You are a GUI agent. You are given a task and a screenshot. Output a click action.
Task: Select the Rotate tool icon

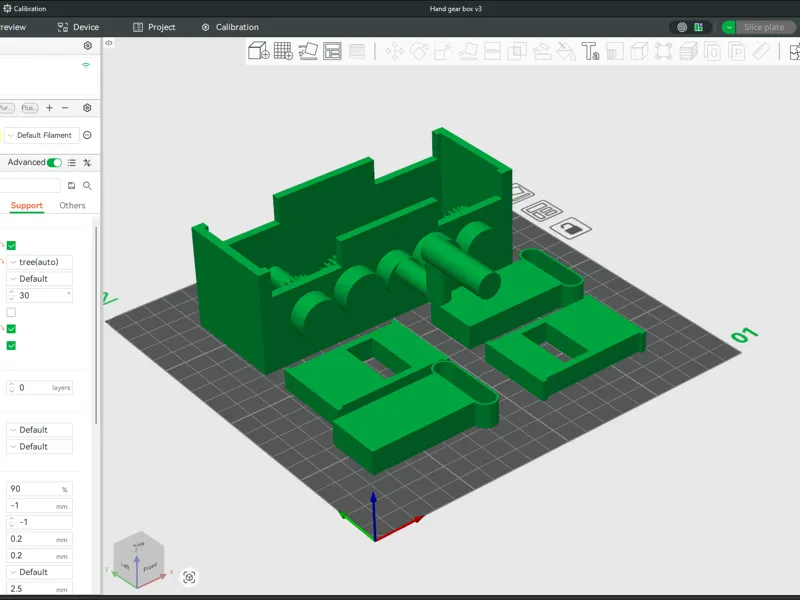click(419, 52)
